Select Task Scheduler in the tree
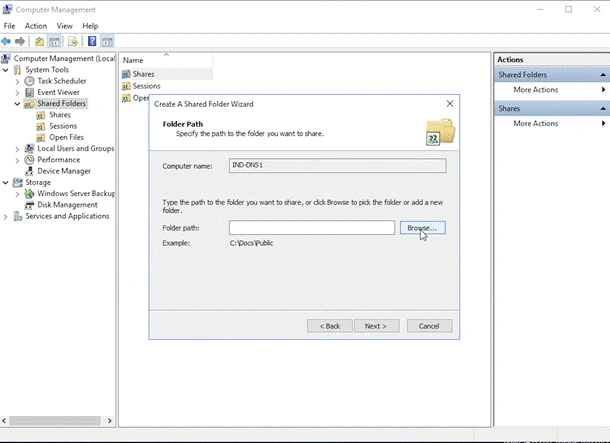Viewport: 610px width, 443px height. point(62,81)
